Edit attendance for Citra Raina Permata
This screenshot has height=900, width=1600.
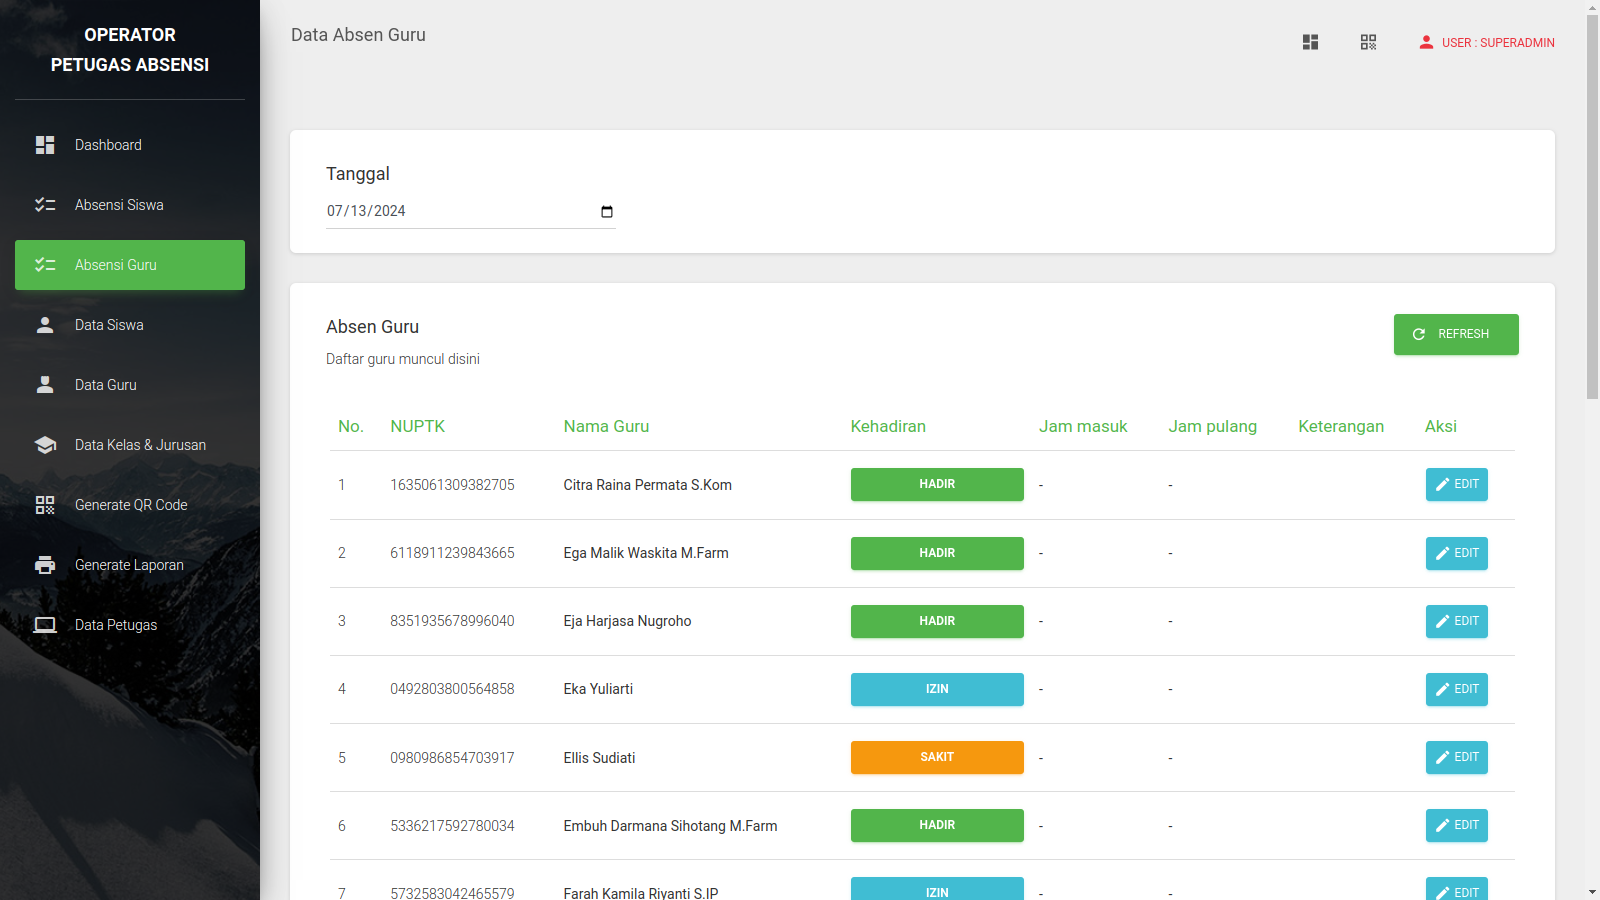(x=1456, y=484)
